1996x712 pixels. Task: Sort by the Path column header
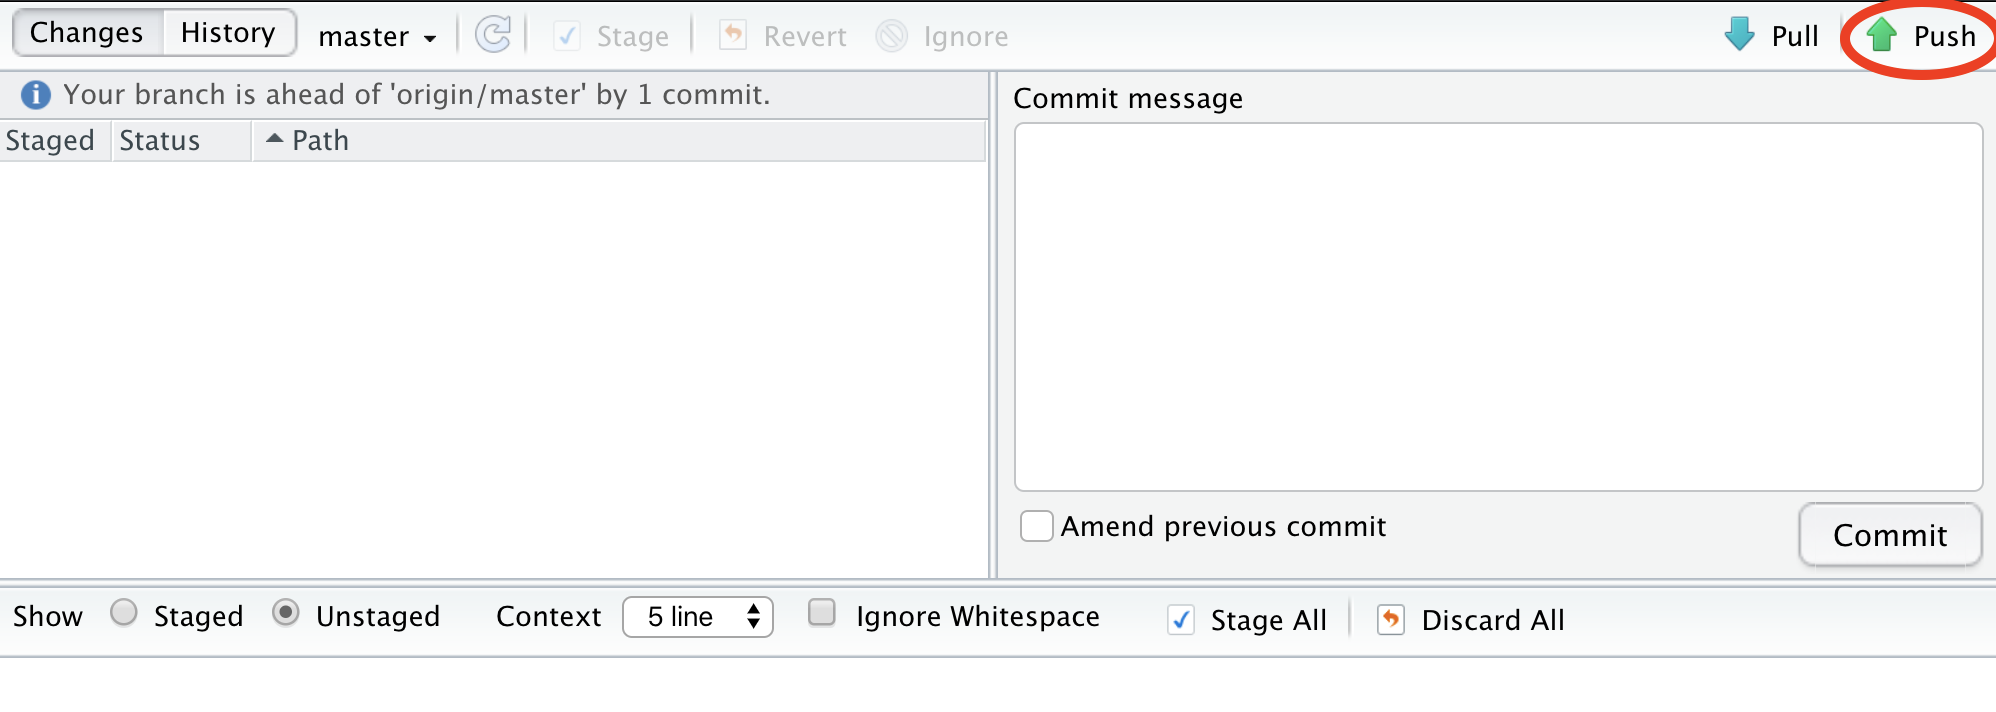click(619, 141)
